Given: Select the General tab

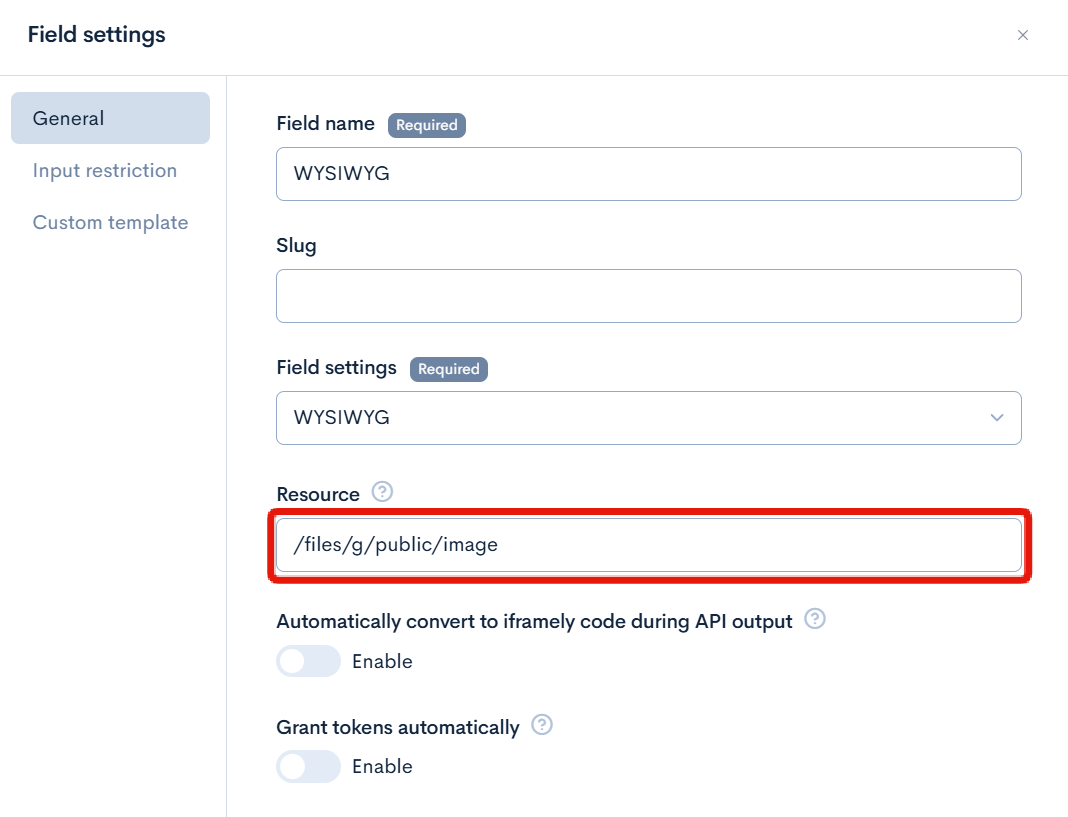Looking at the screenshot, I should (110, 118).
